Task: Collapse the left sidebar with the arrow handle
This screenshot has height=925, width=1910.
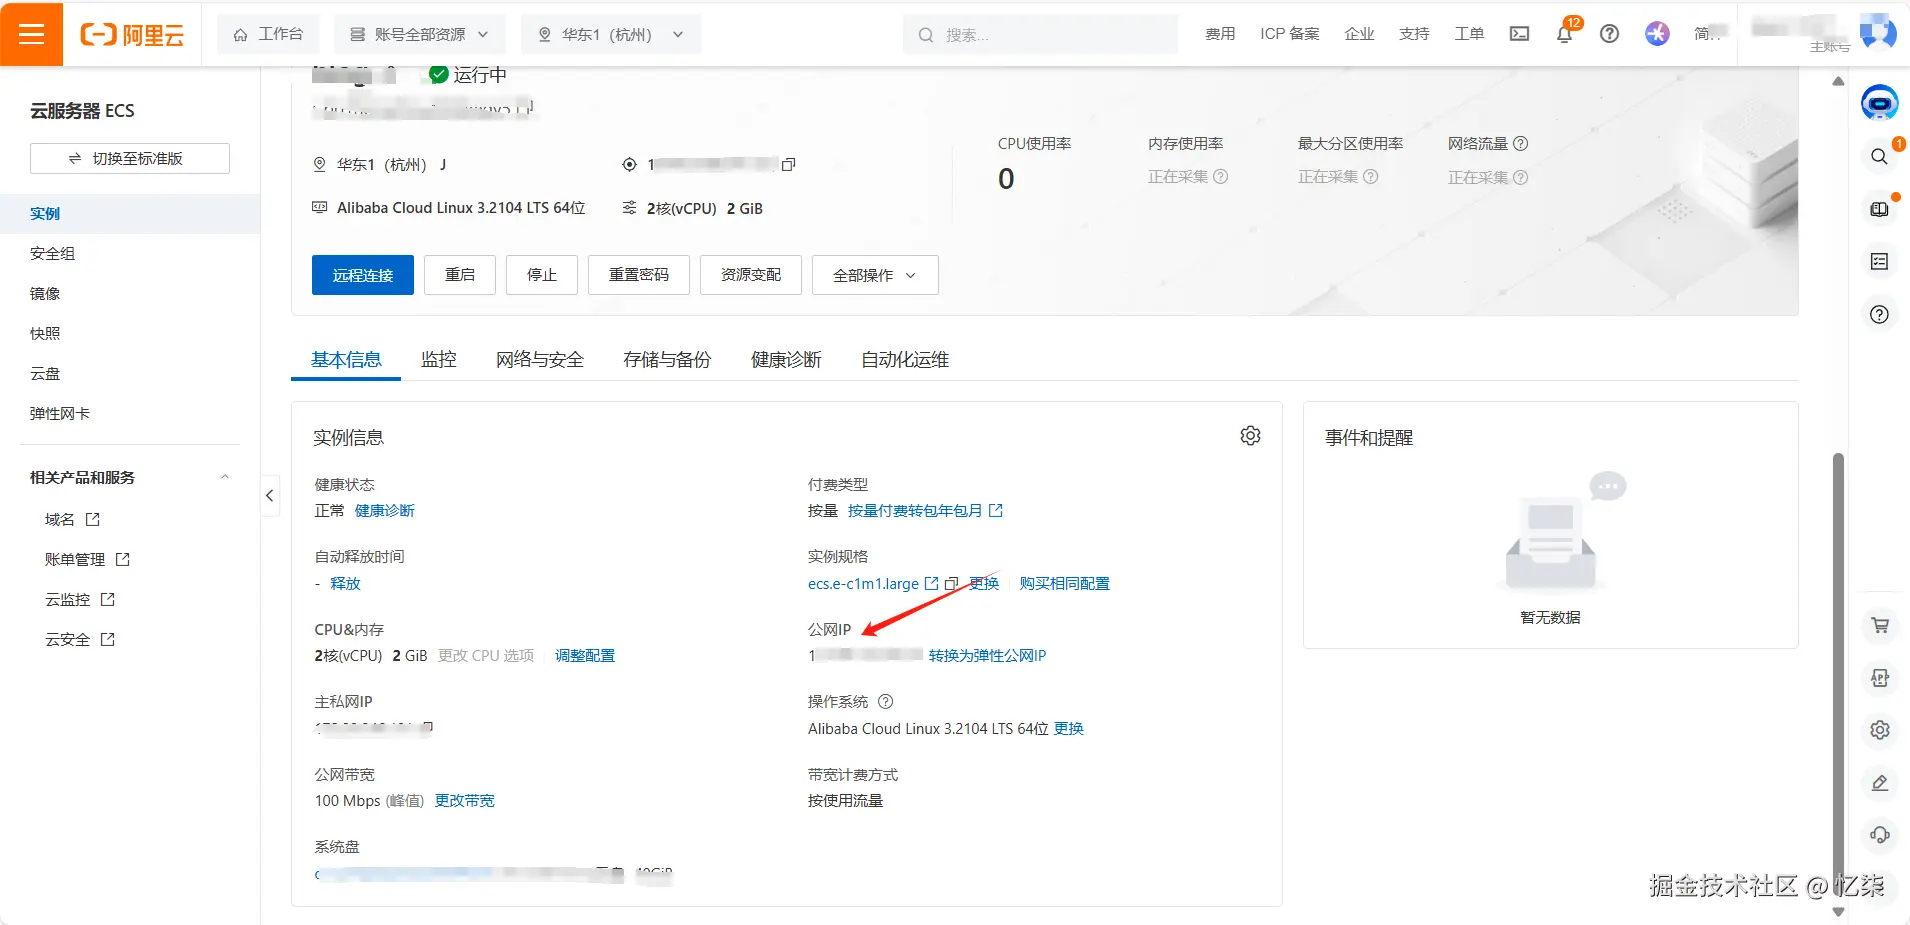Action: point(270,495)
